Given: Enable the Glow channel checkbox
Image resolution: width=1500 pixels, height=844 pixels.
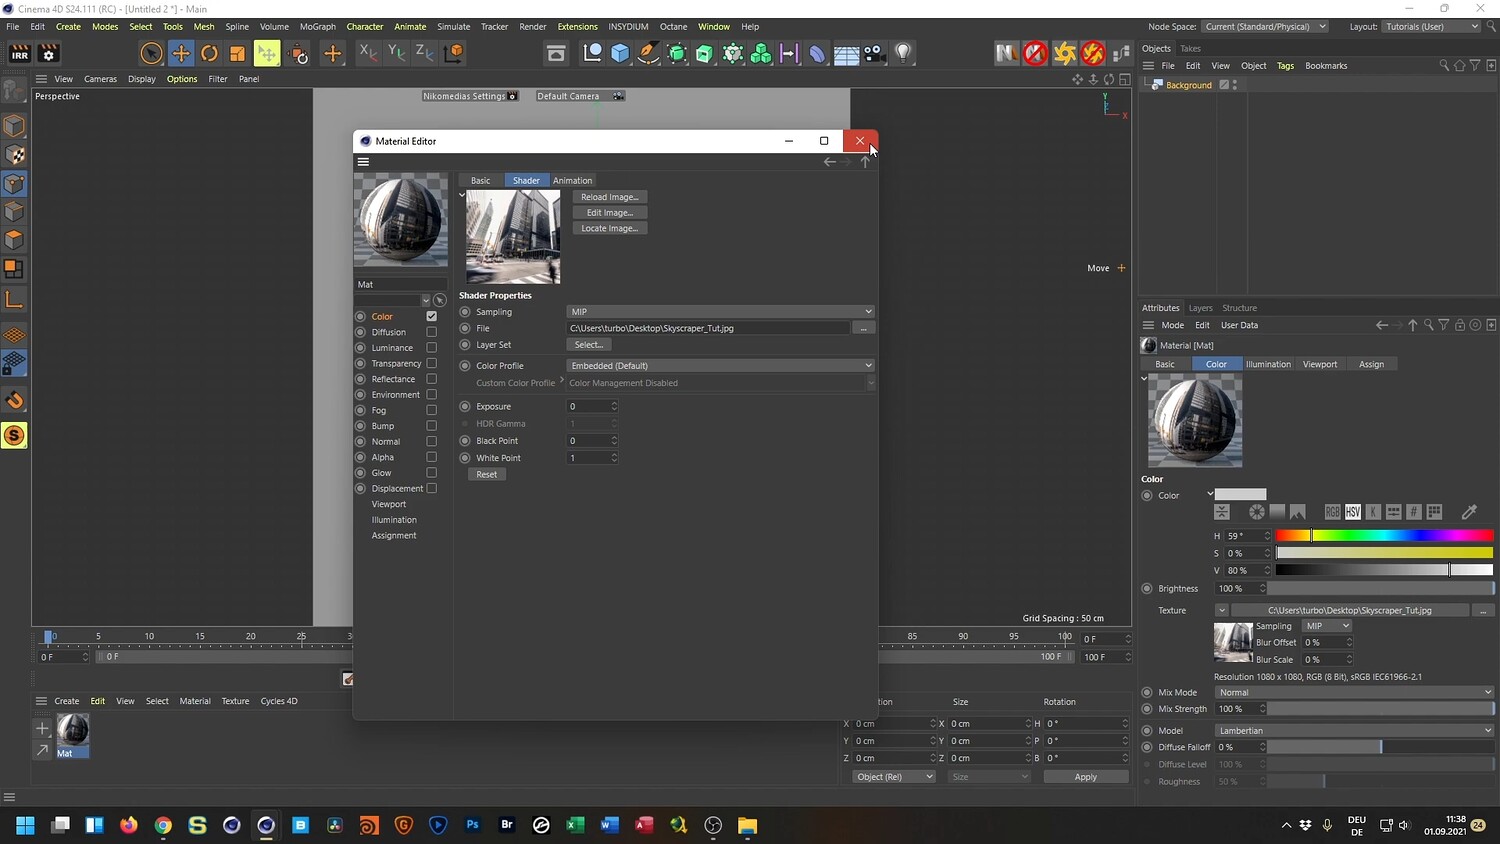Looking at the screenshot, I should [x=431, y=473].
